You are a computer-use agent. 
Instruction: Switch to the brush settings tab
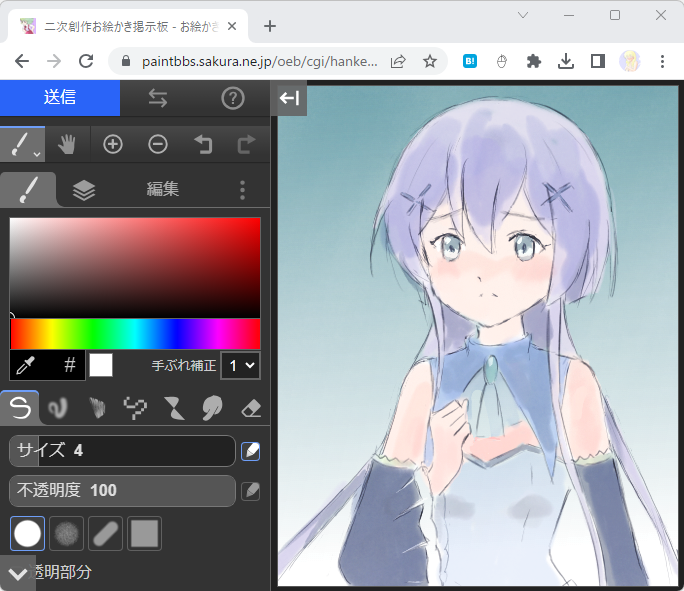28,190
